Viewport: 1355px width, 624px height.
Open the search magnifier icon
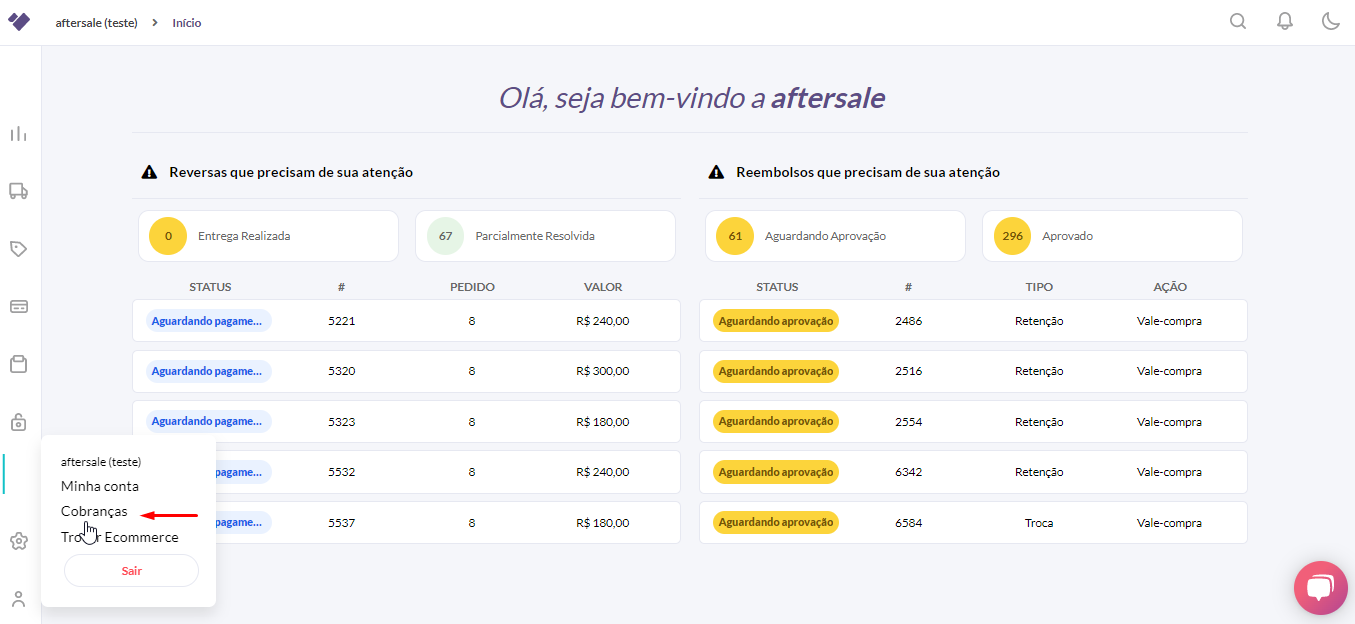click(x=1238, y=22)
